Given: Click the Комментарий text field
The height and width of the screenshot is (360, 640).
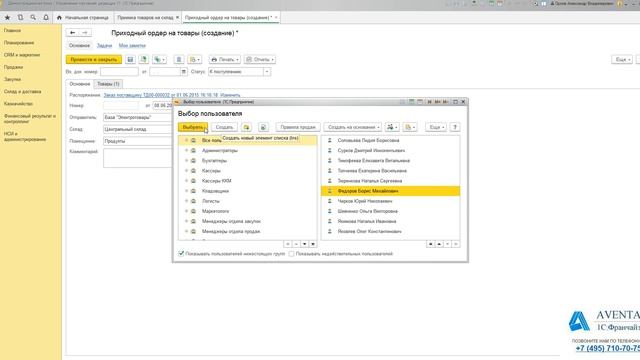Looking at the screenshot, I should (x=138, y=158).
